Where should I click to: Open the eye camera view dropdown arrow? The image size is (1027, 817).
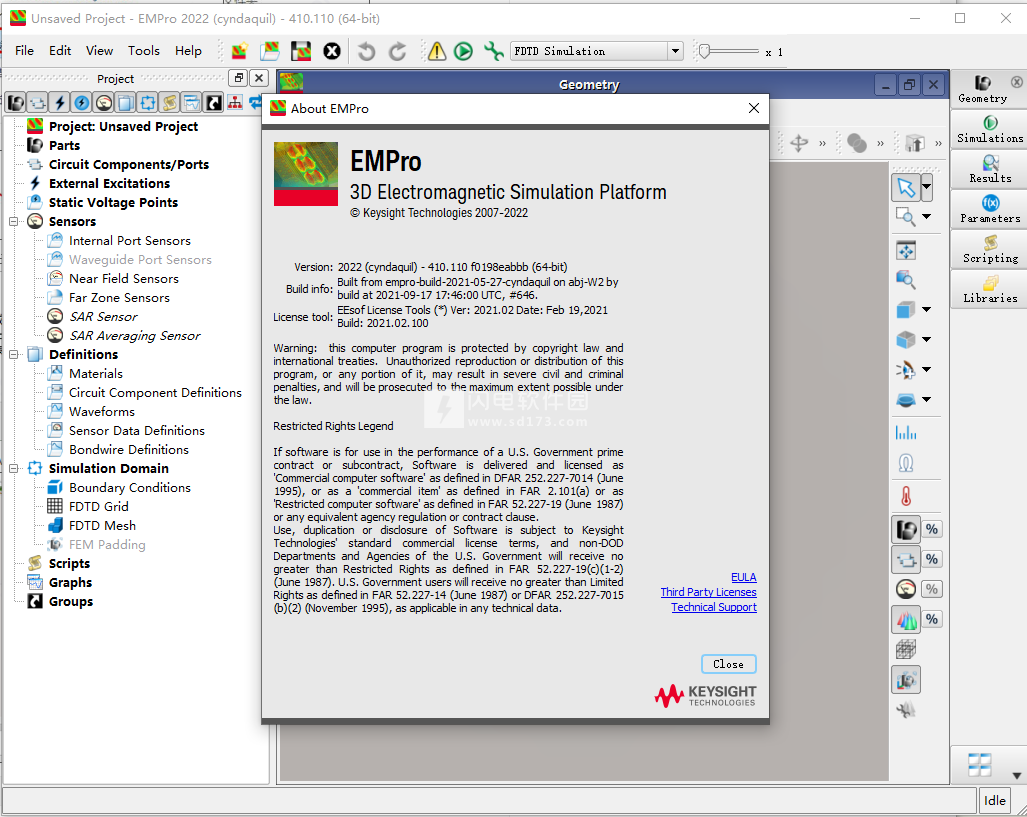(x=927, y=370)
